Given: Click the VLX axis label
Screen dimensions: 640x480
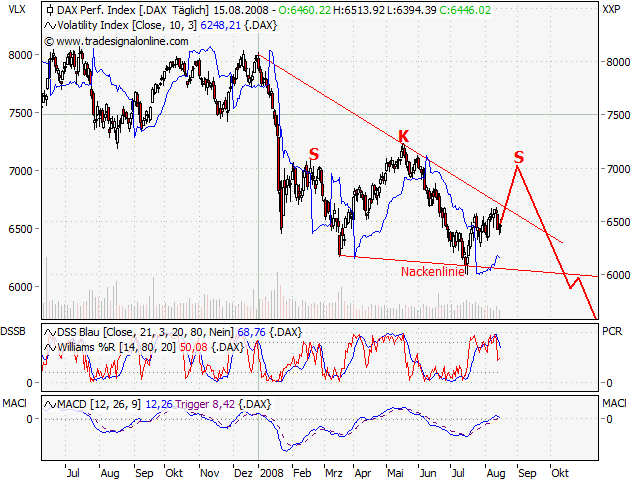Looking at the screenshot, I should [17, 9].
